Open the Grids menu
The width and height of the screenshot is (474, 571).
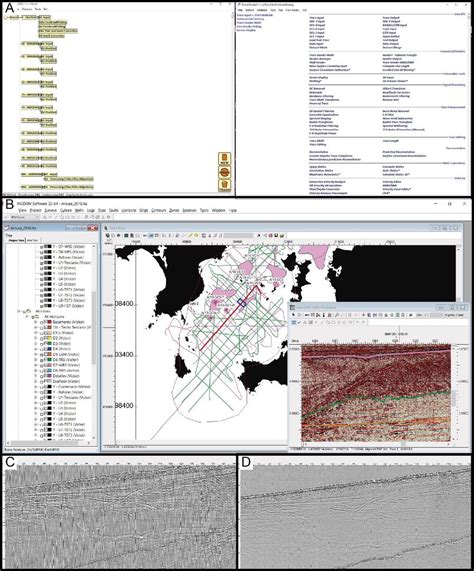click(143, 210)
